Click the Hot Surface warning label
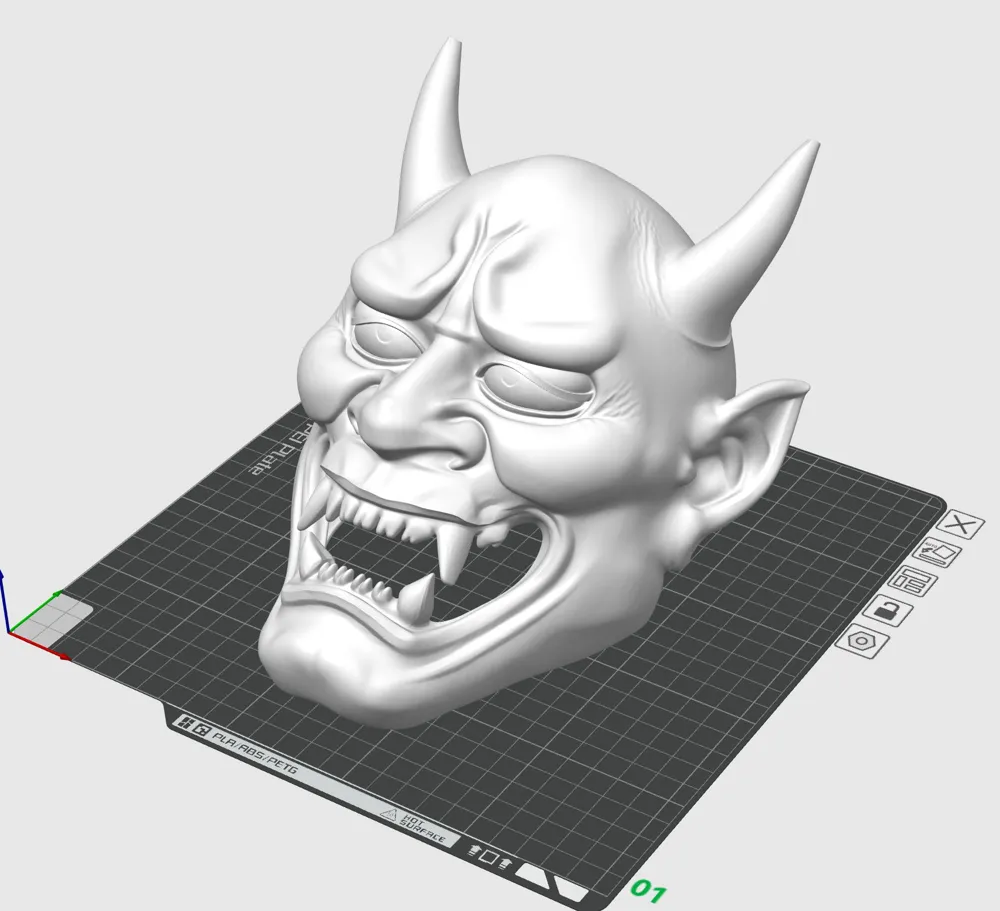The image size is (1000, 911). point(414,825)
